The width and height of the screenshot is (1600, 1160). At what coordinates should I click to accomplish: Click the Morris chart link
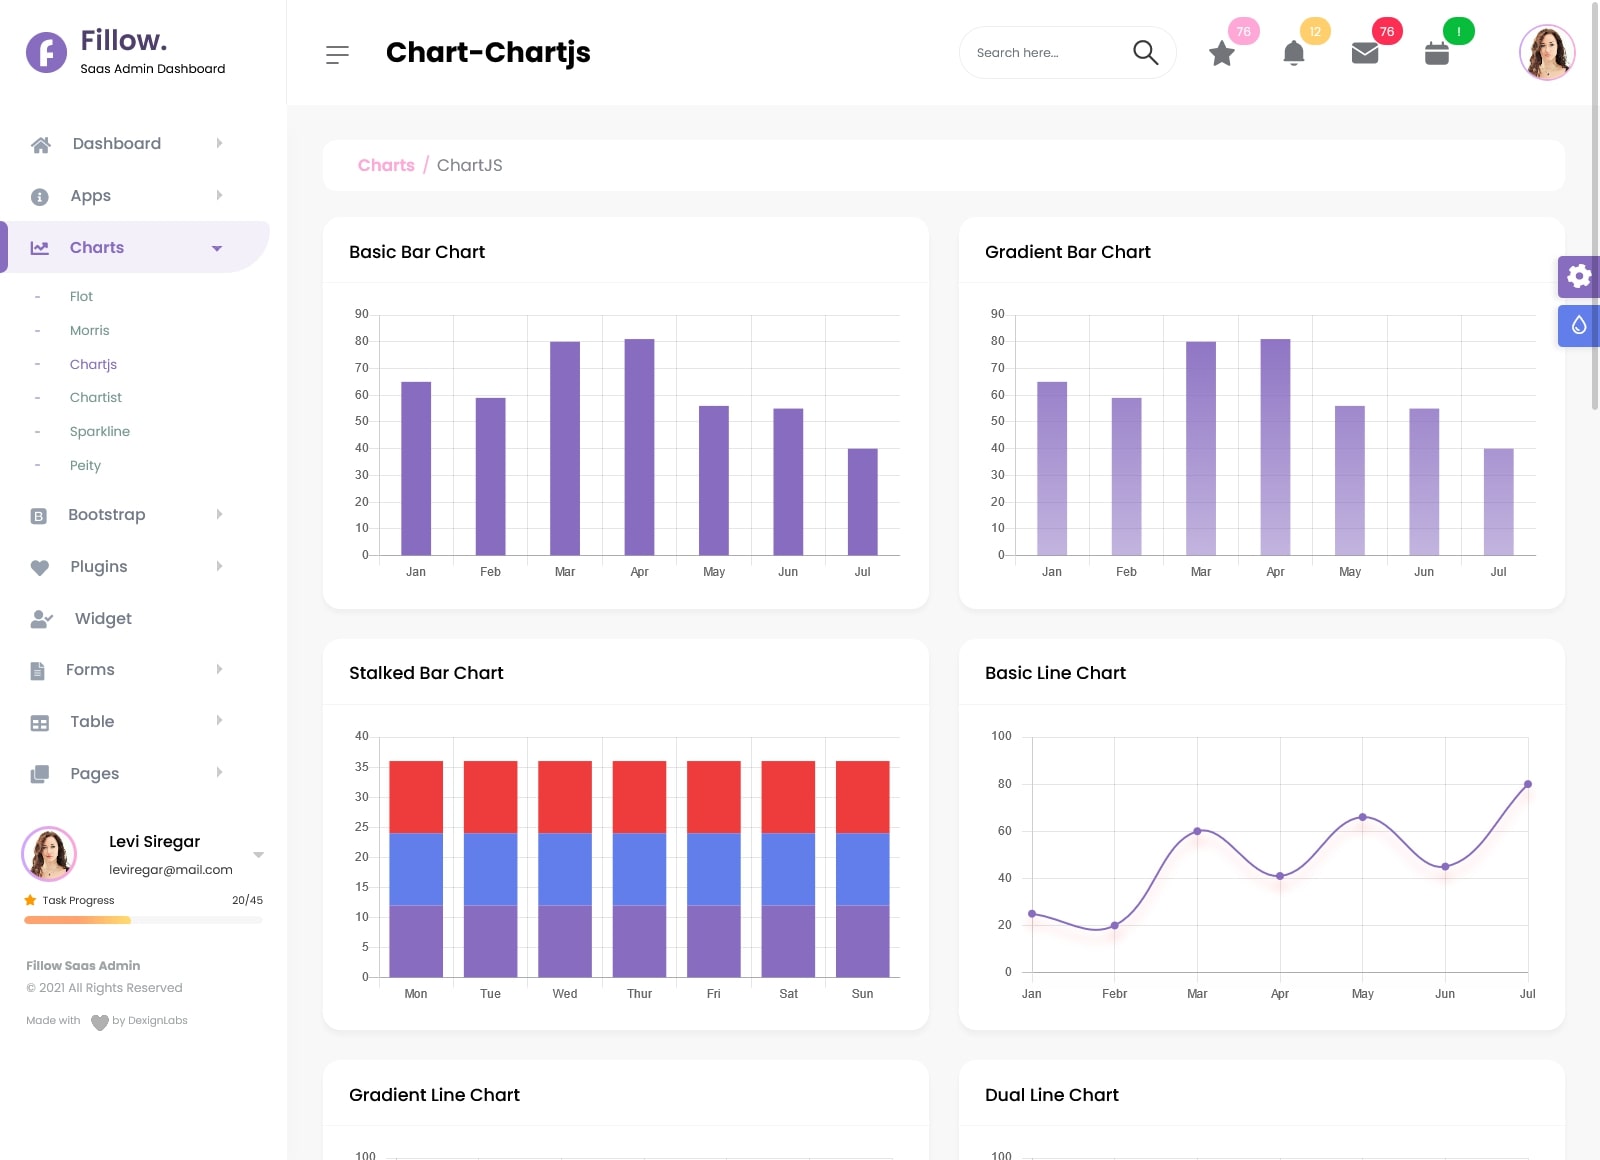[90, 331]
